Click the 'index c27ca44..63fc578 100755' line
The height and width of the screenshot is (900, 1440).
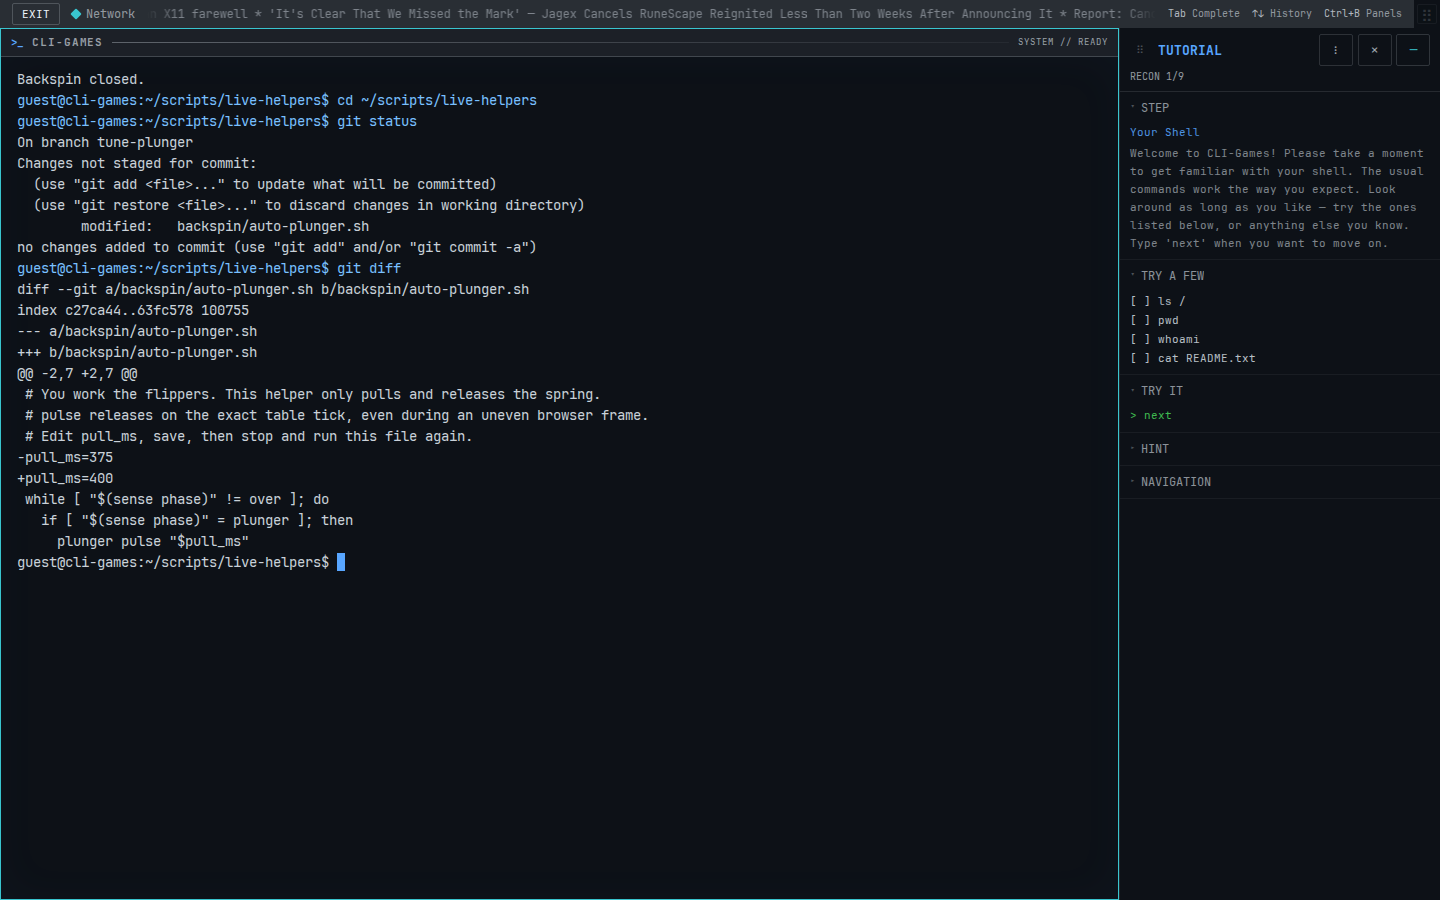[x=133, y=311]
